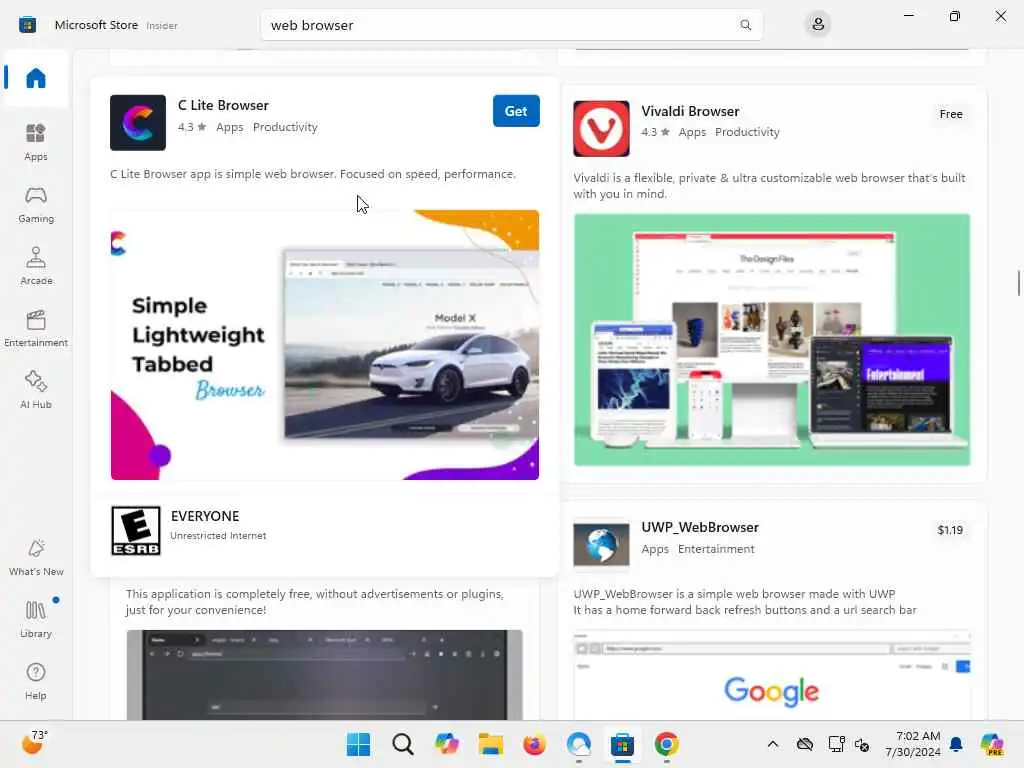
Task: Open the UWP_WebBrowser title link
Action: [699, 527]
